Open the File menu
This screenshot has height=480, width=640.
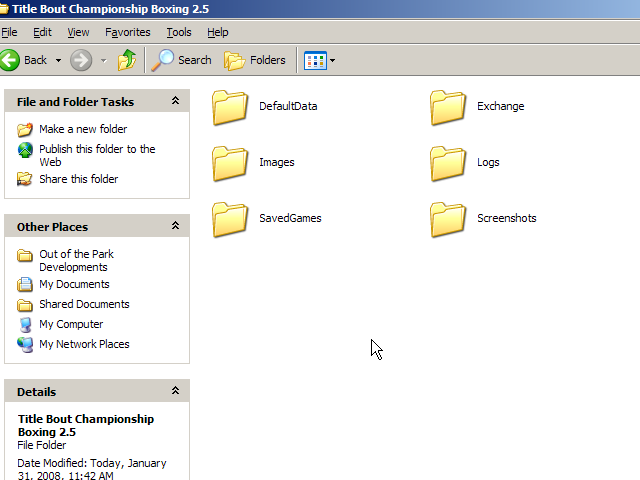tap(9, 32)
